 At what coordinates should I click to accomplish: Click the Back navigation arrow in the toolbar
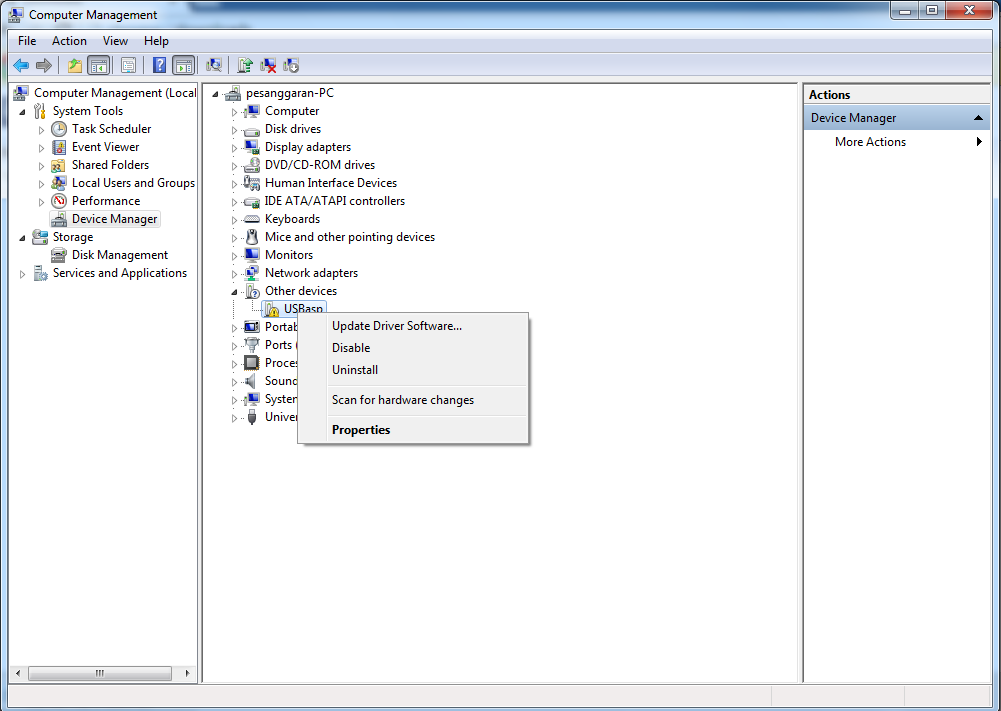[x=20, y=64]
